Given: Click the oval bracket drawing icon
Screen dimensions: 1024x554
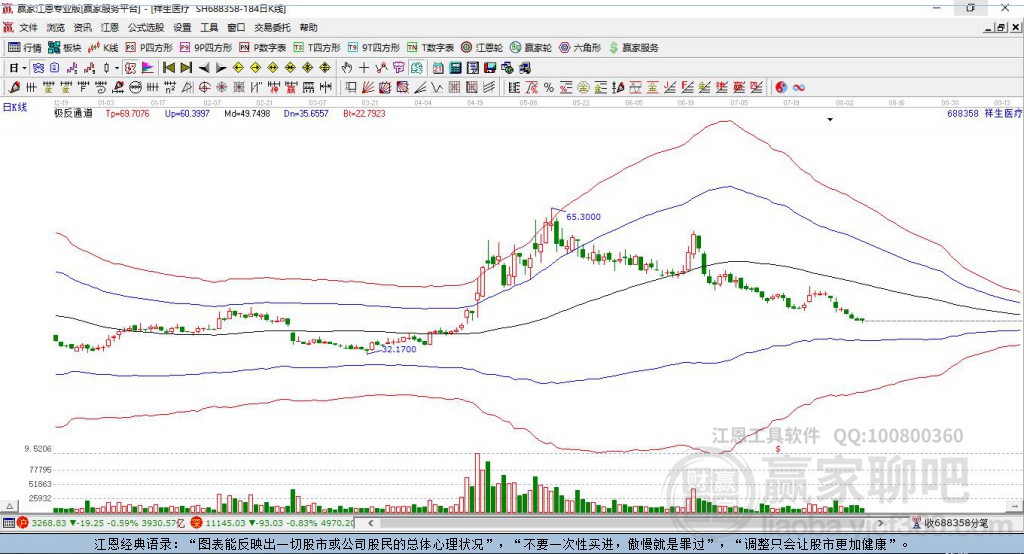Looking at the screenshot, I should point(135,88).
